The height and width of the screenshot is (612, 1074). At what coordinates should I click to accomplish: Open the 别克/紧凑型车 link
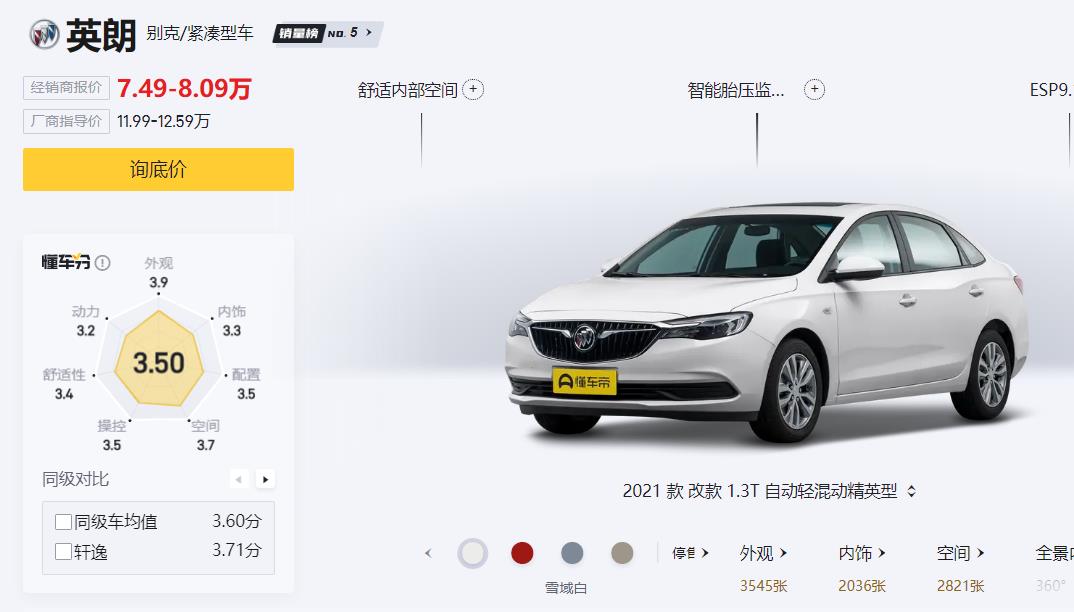pyautogui.click(x=199, y=33)
